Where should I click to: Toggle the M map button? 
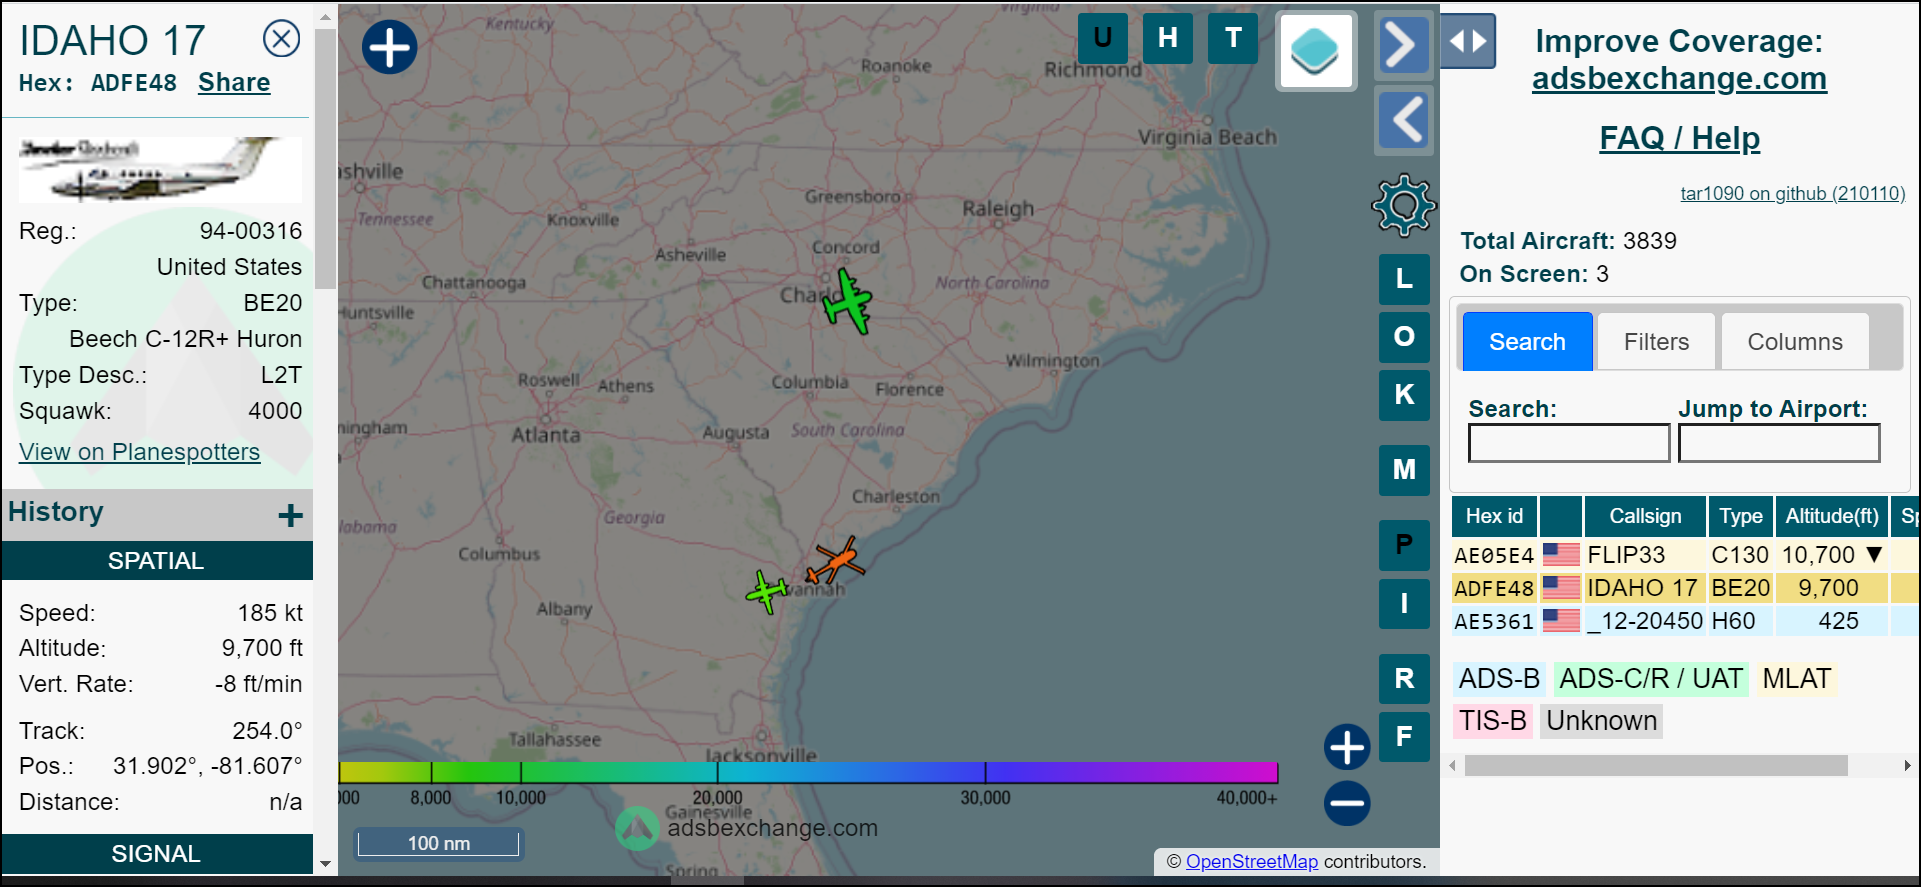pos(1404,470)
